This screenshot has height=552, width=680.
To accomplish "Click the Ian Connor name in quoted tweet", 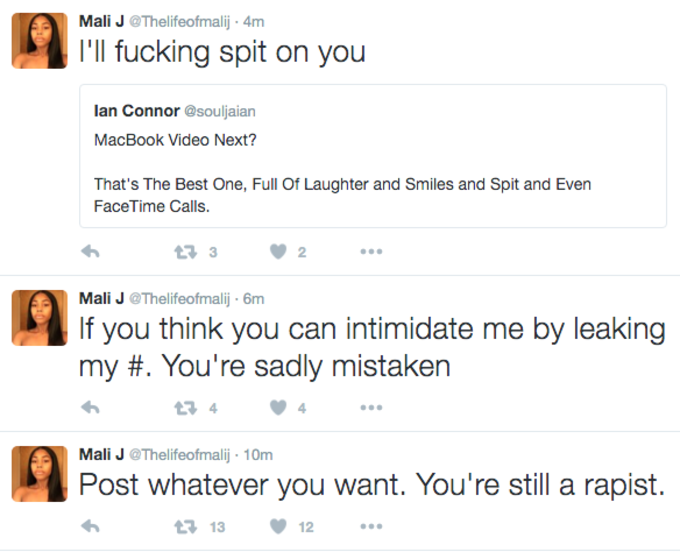I will (x=137, y=111).
